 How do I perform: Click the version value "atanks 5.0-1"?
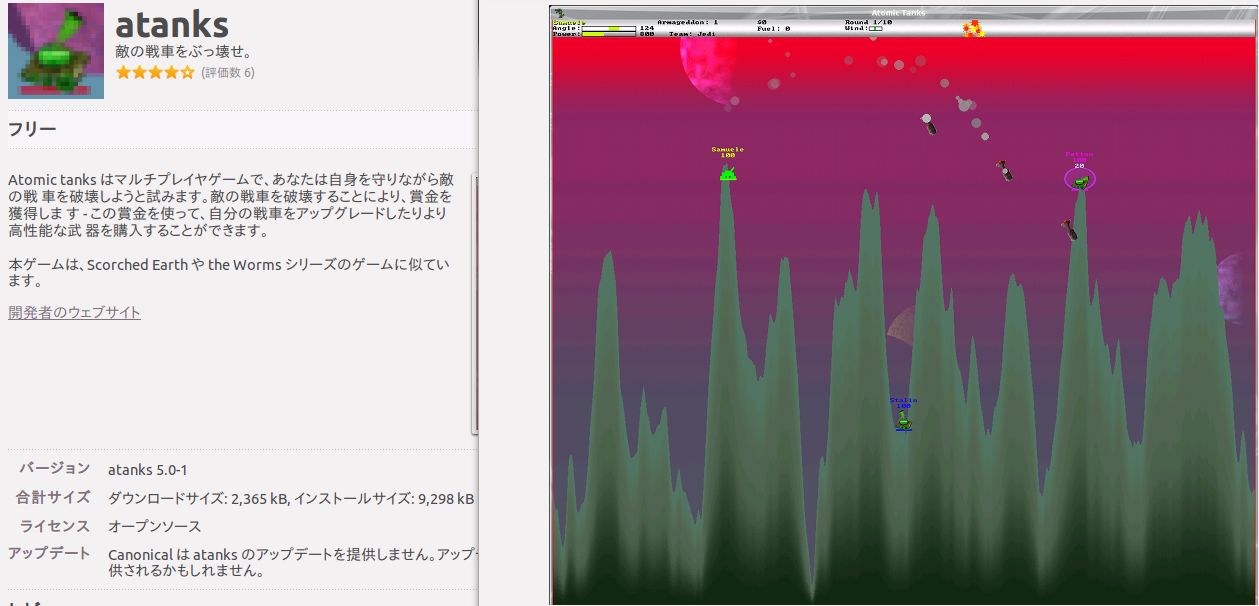click(x=148, y=469)
